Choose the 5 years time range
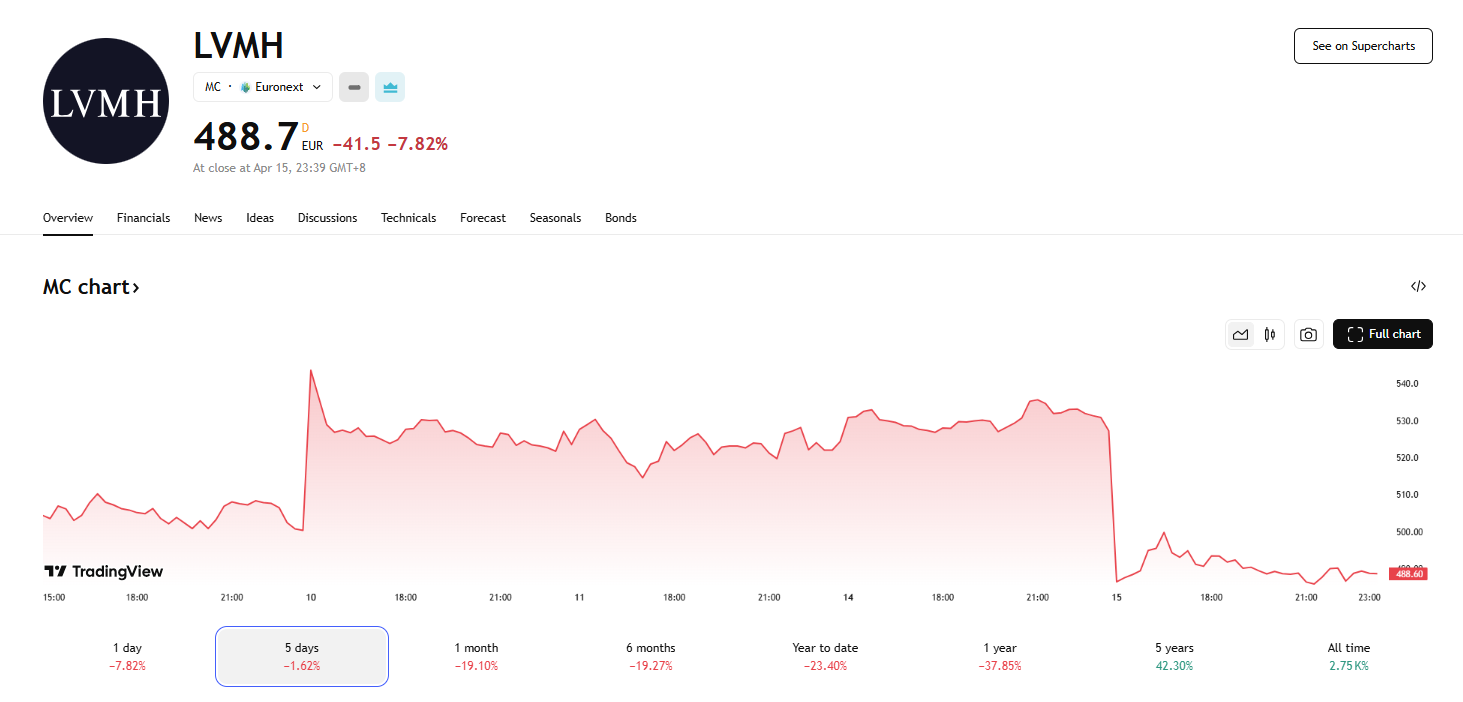Image resolution: width=1463 pixels, height=702 pixels. [x=1174, y=656]
